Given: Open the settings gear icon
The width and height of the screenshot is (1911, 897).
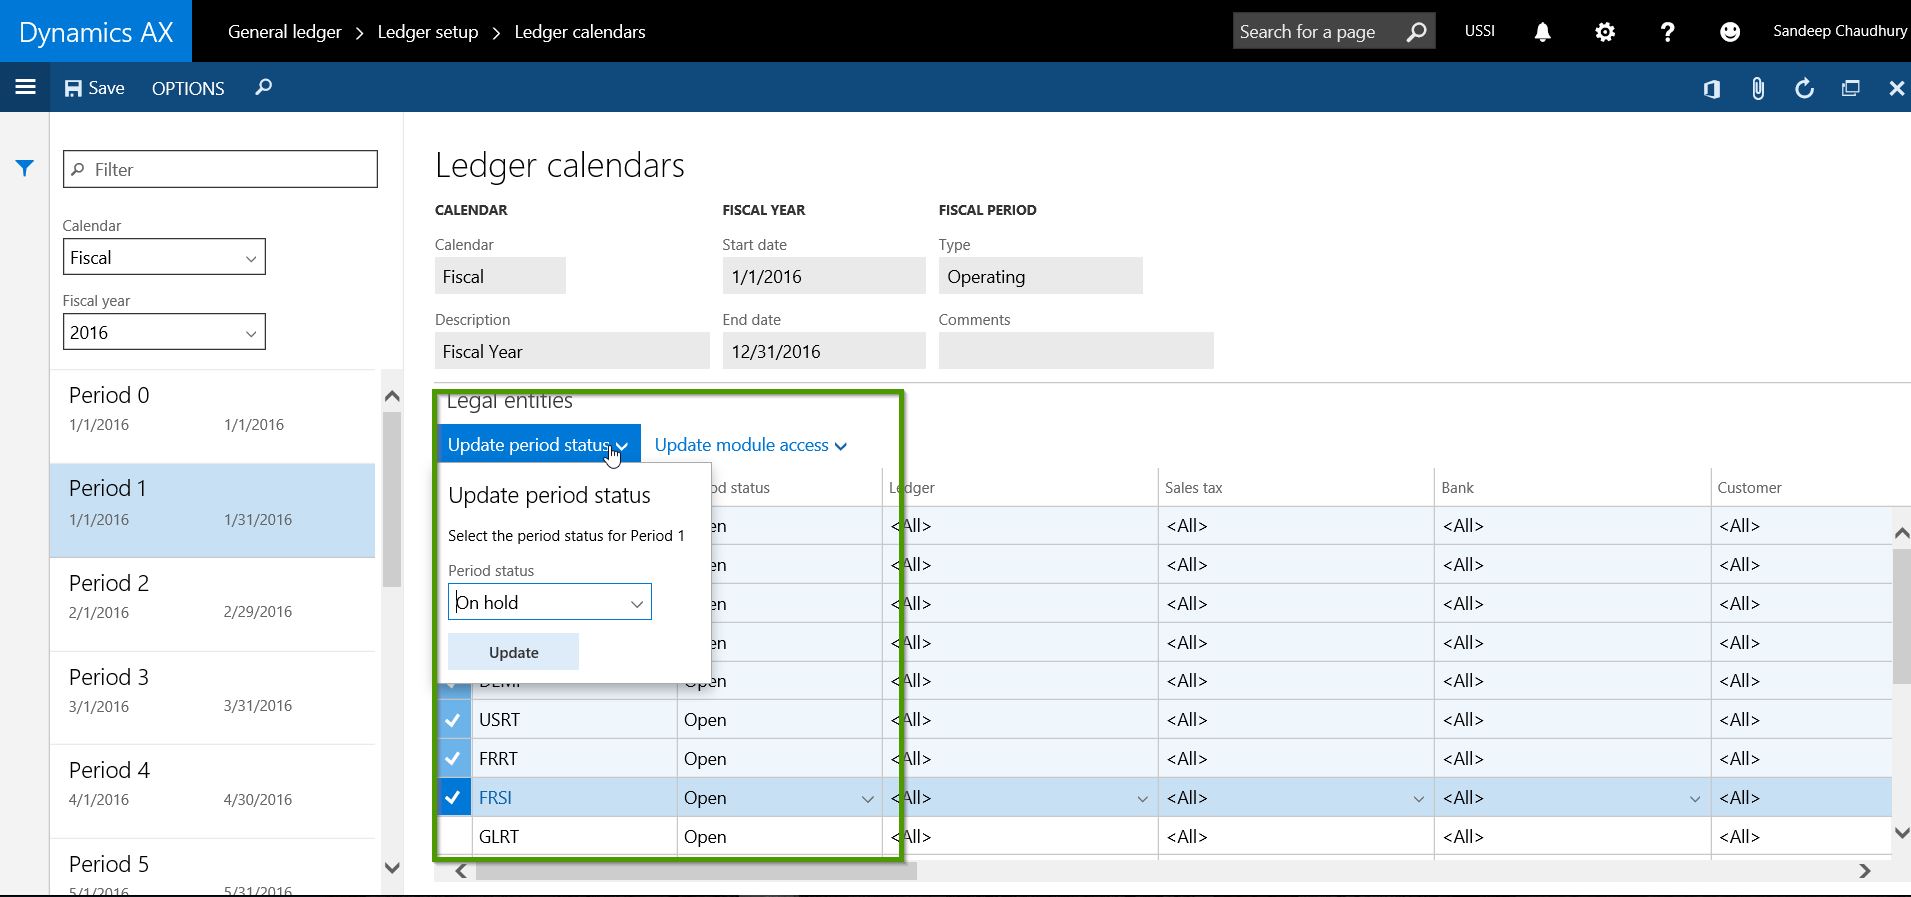Looking at the screenshot, I should (x=1604, y=32).
